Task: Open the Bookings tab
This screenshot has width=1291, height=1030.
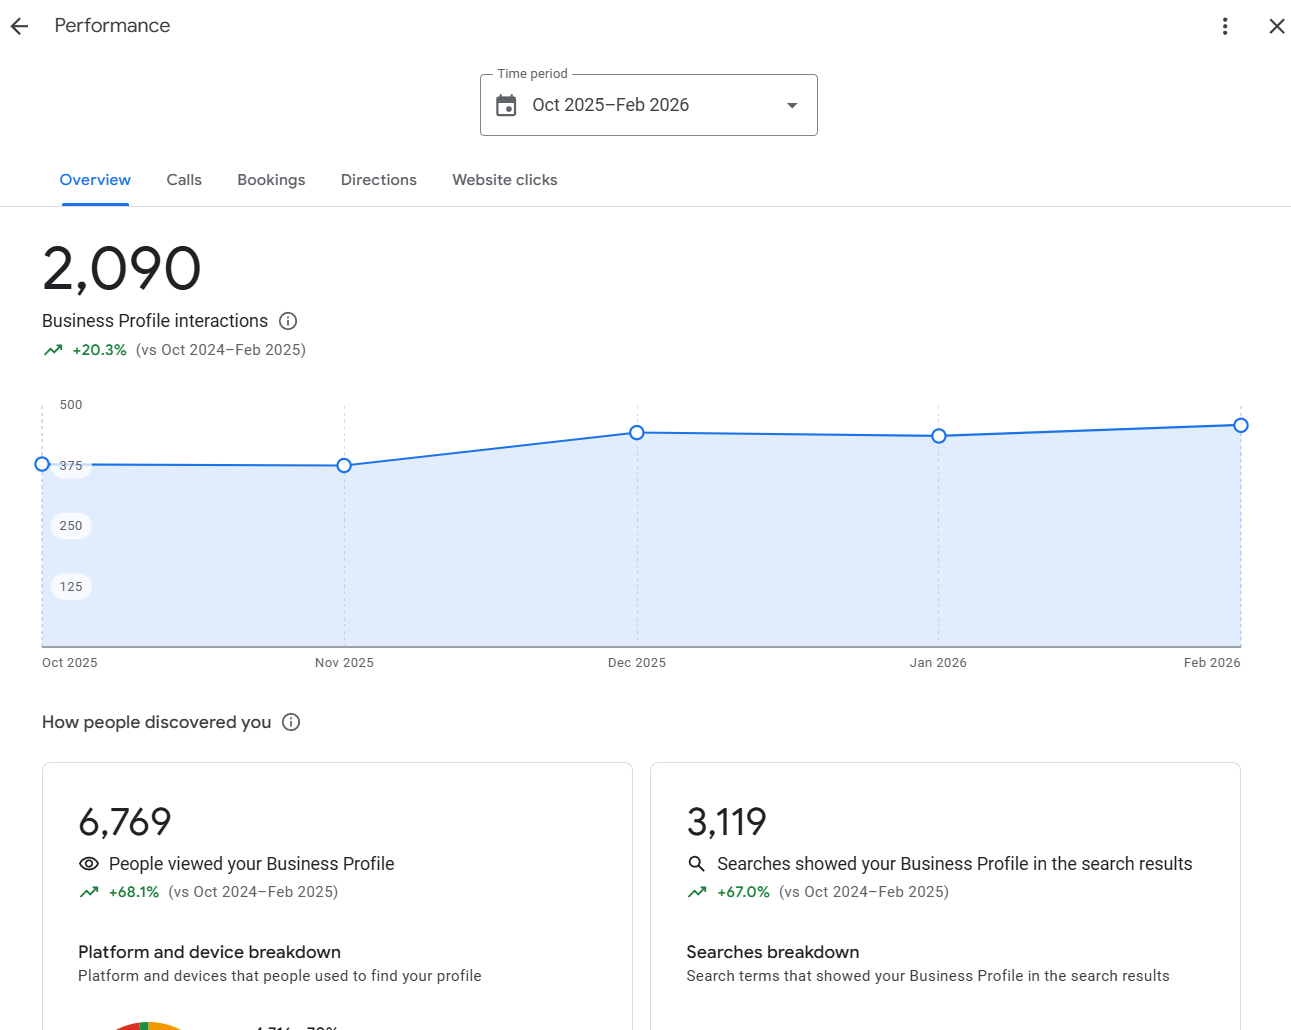Action: (271, 180)
